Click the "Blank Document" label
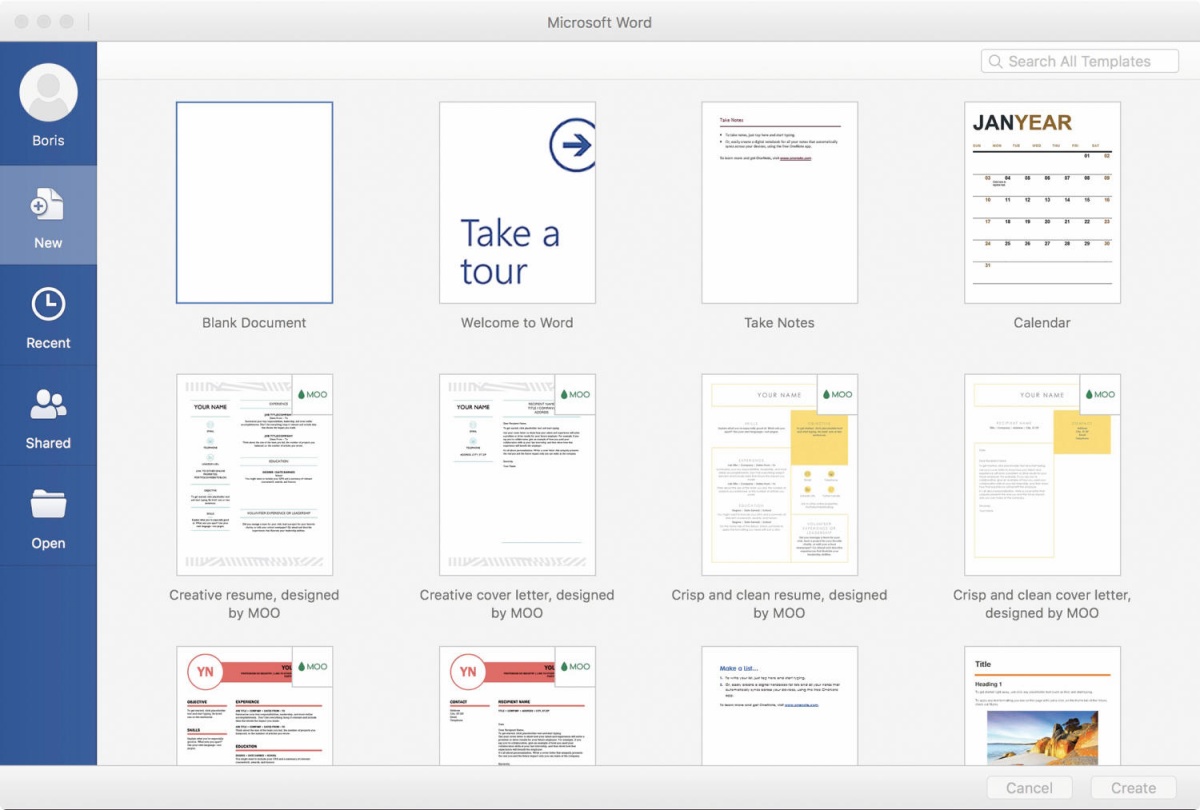 (x=254, y=323)
